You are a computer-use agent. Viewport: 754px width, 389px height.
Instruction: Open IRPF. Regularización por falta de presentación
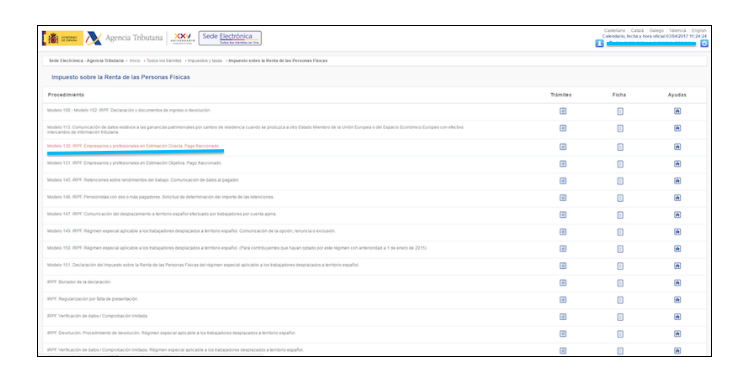92,299
